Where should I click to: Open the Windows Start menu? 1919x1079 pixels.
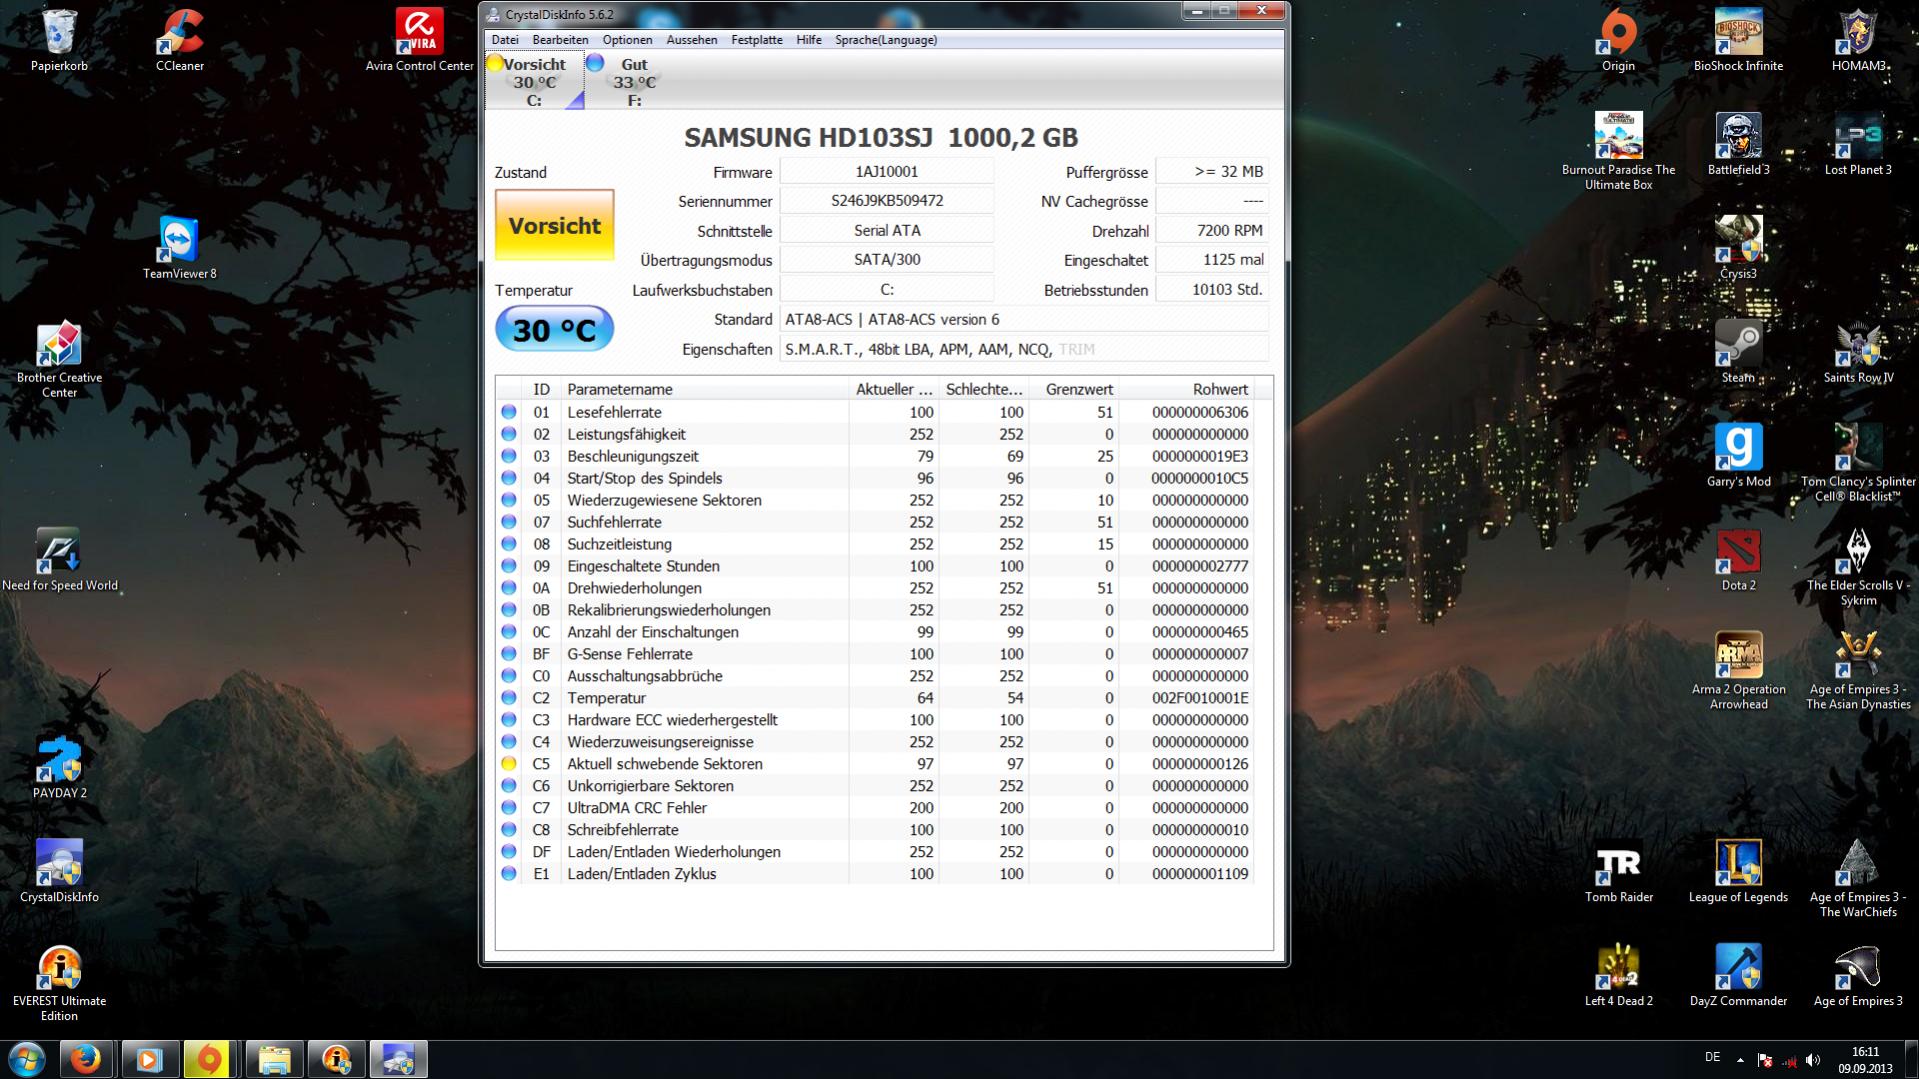[27, 1059]
